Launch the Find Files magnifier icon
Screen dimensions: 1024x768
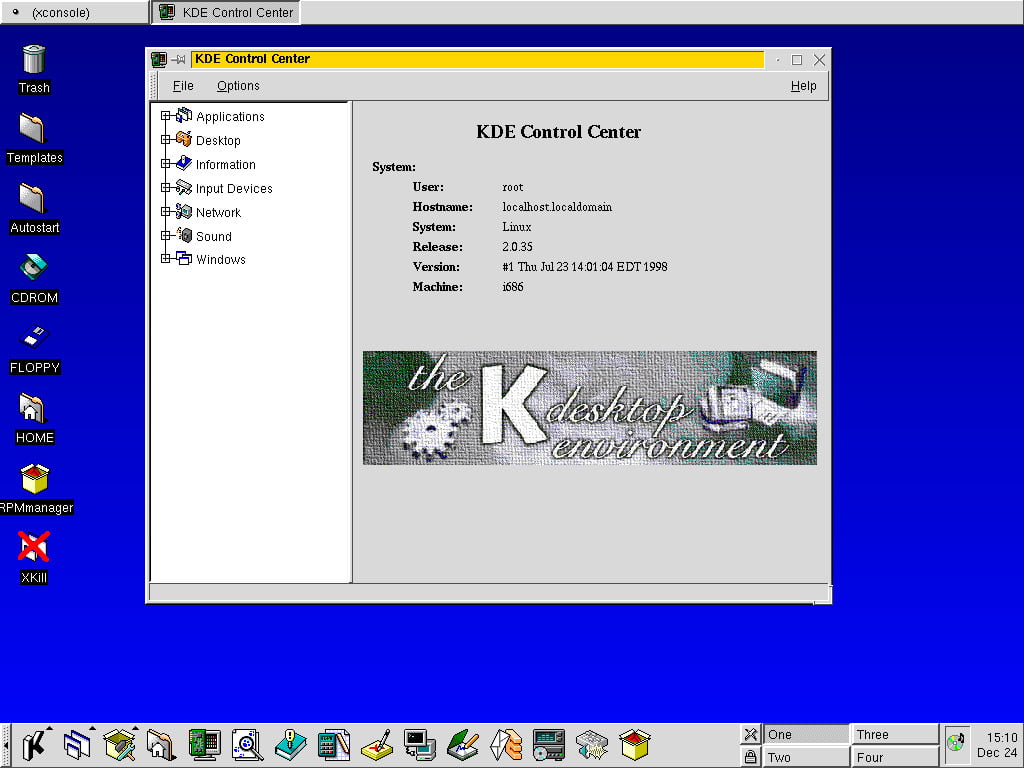[x=248, y=745]
